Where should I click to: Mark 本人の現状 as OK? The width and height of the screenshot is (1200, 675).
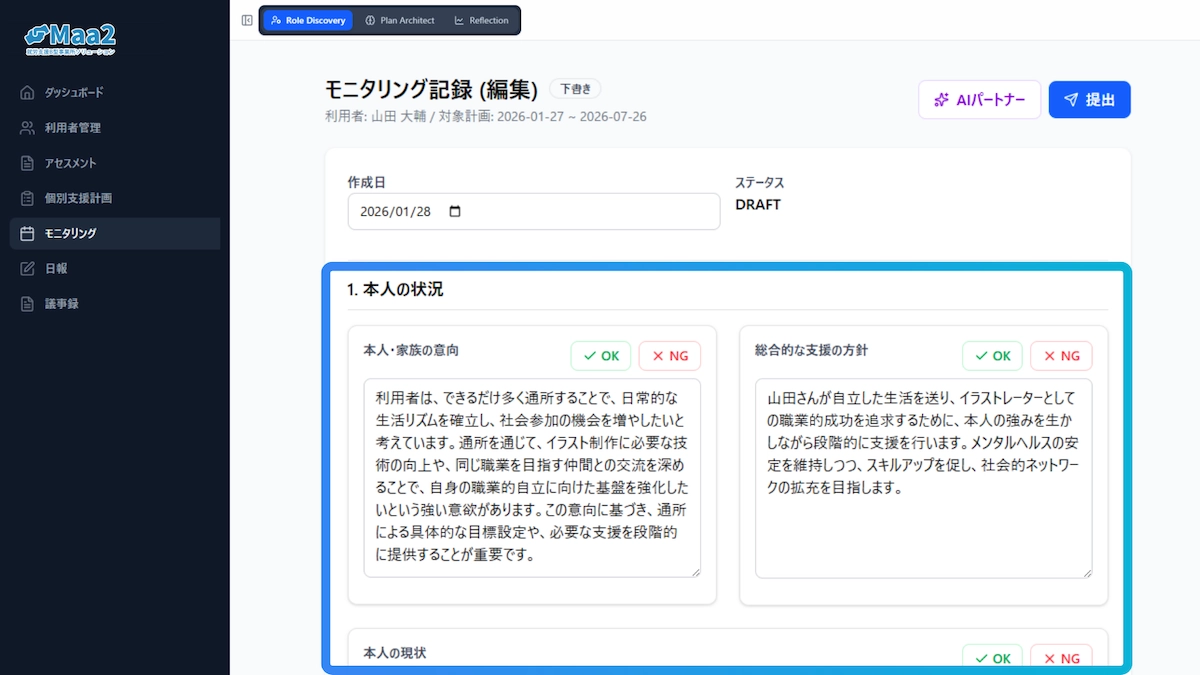pyautogui.click(x=992, y=657)
